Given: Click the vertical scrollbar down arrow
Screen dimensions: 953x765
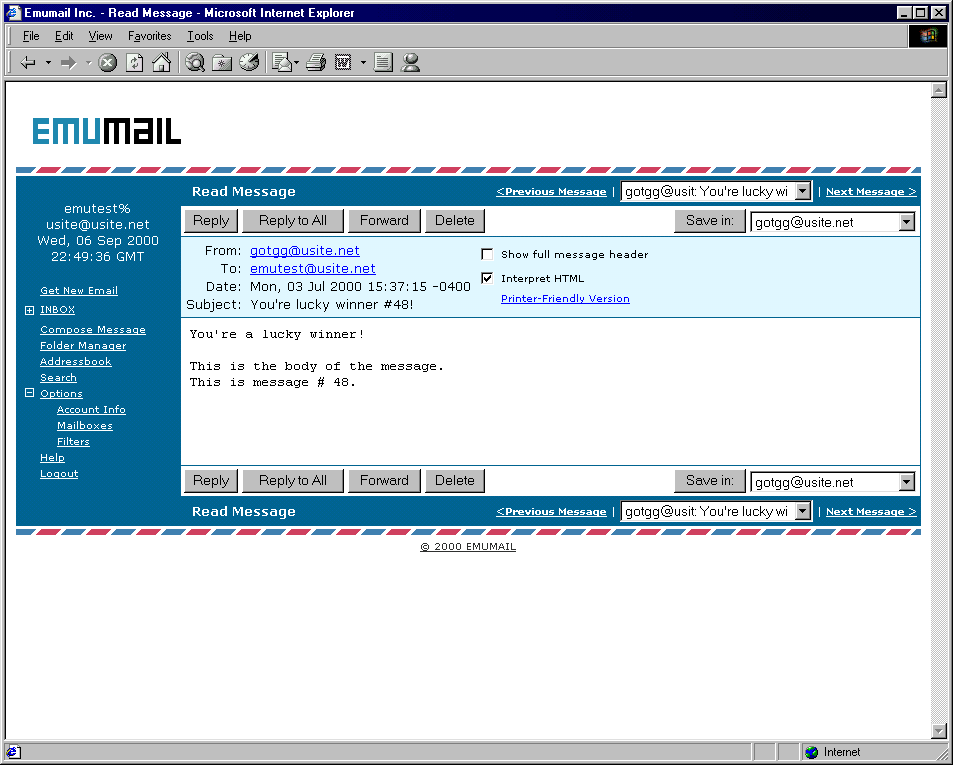Looking at the screenshot, I should [938, 731].
